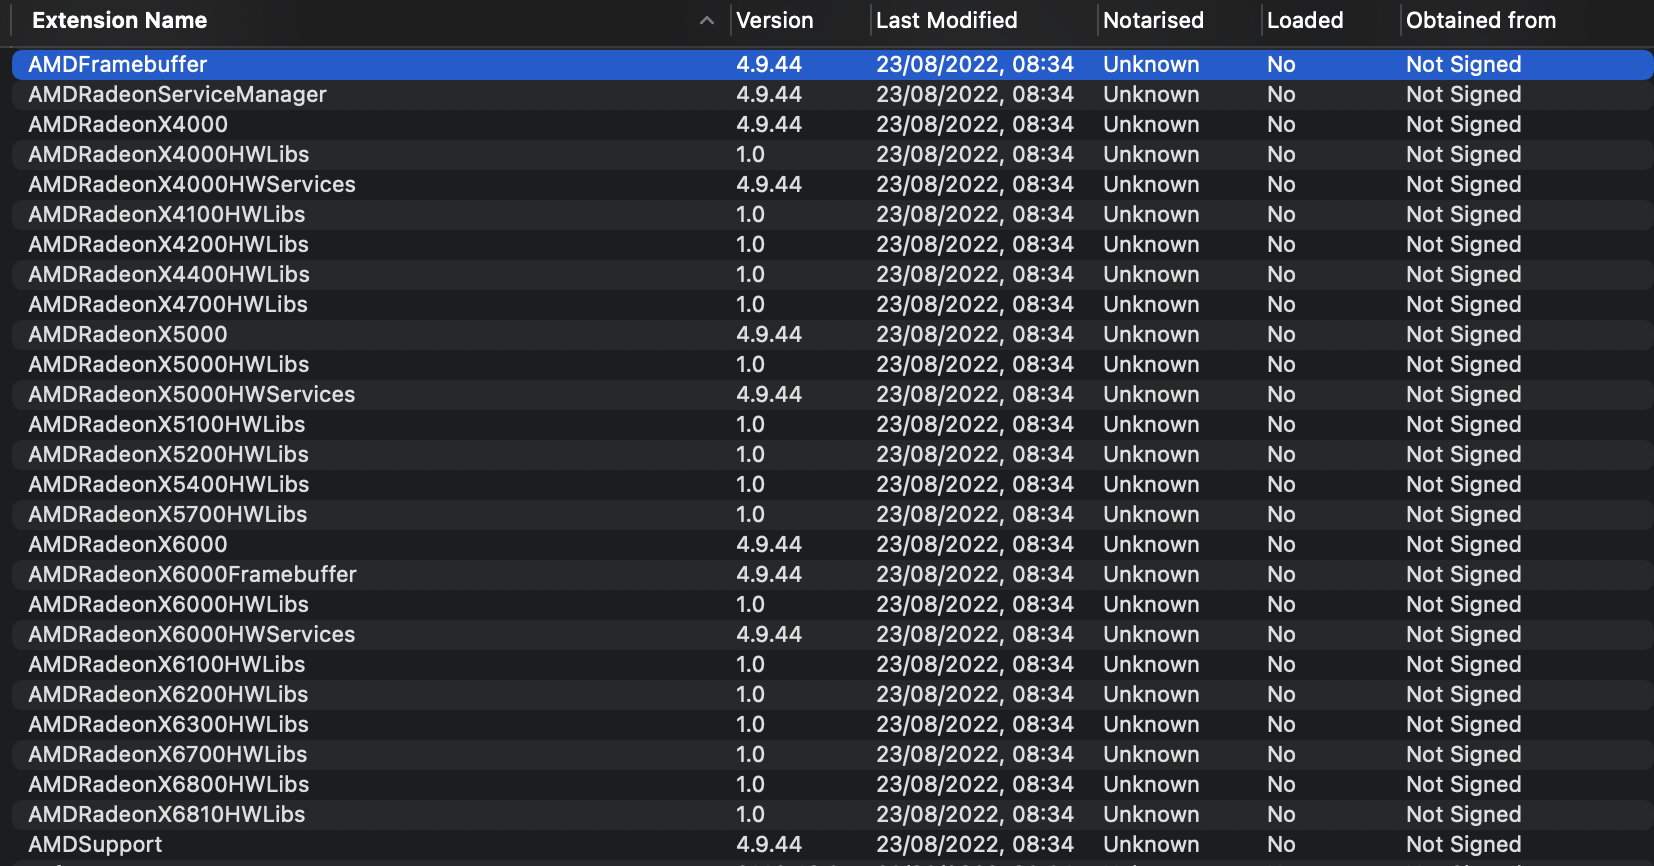Select the AMDRadeonX6000HWLibs row
This screenshot has width=1654, height=866.
point(832,604)
